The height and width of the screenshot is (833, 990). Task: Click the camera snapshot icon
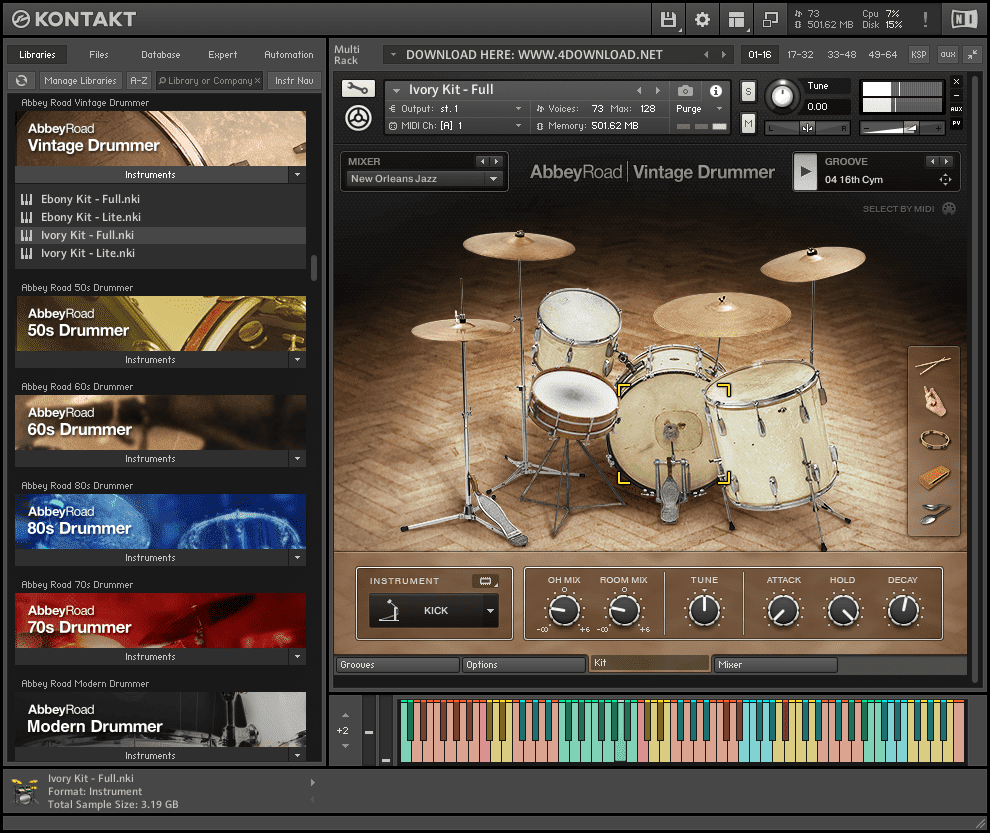685,90
